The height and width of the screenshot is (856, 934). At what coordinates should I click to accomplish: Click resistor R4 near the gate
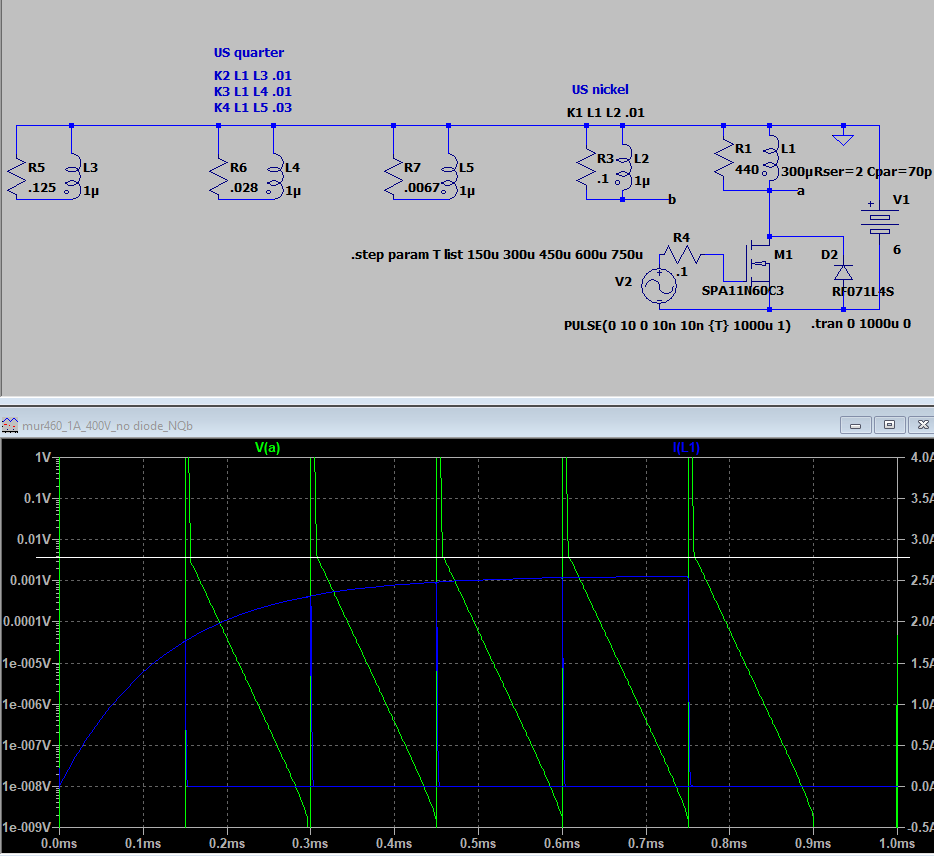tap(682, 255)
